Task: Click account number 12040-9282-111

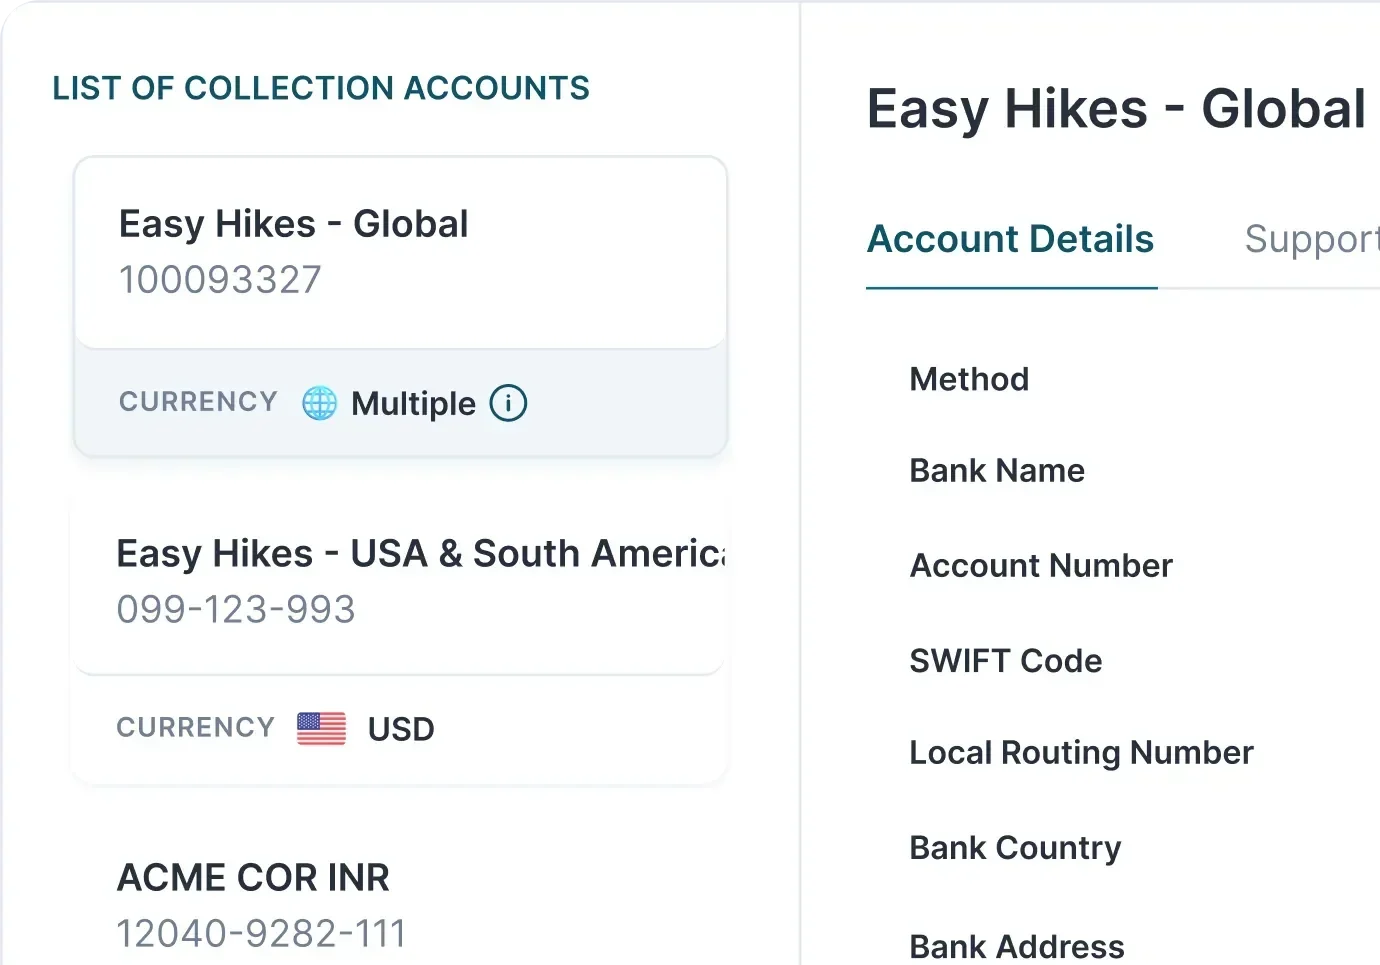Action: click(x=261, y=934)
